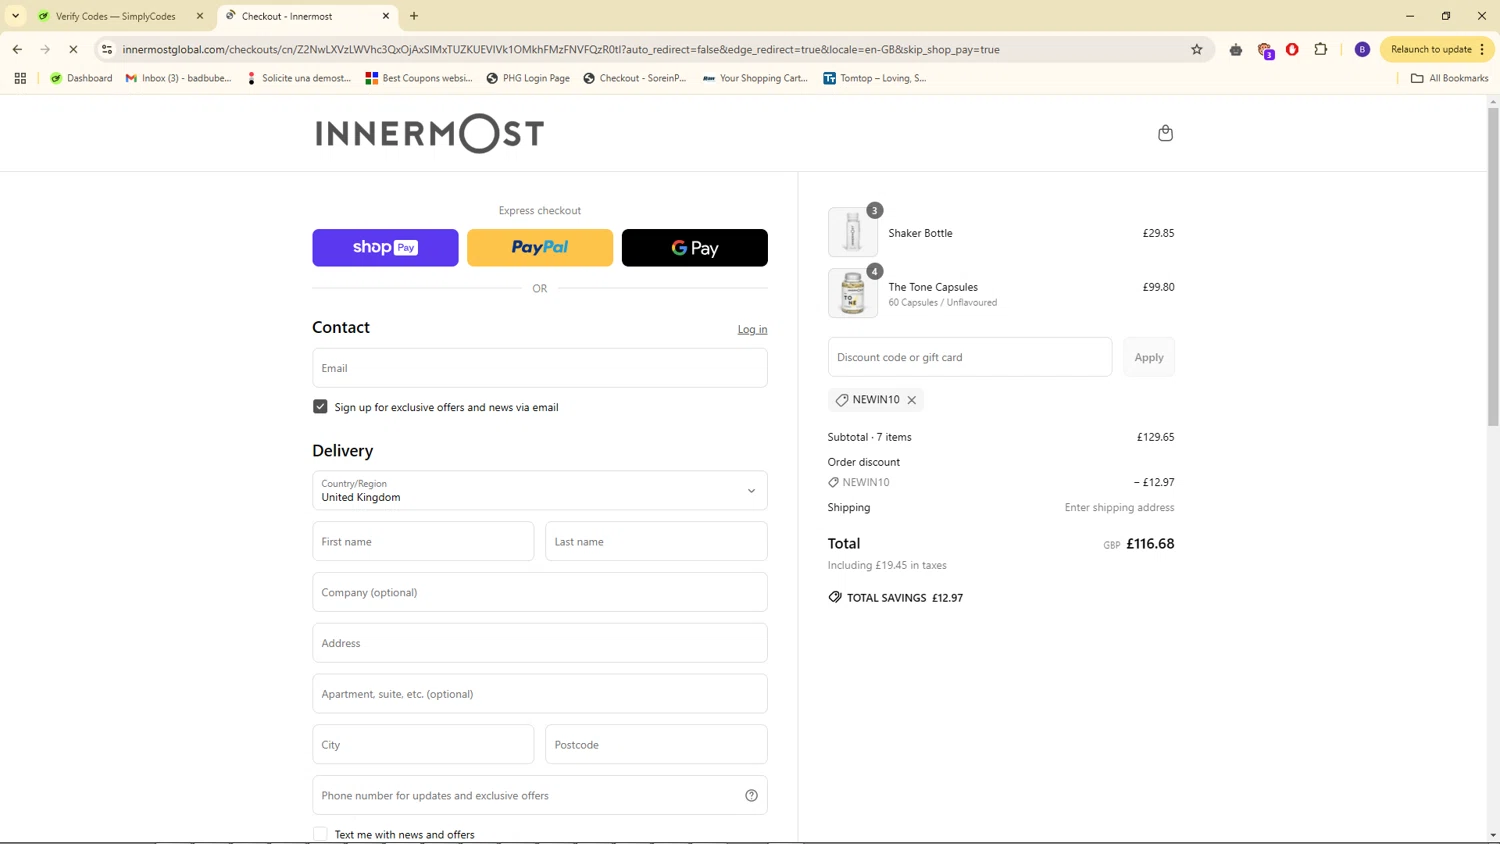Screen dimensions: 1500x844
Task: Open Solicite una demost bookmark
Action: click(x=298, y=78)
